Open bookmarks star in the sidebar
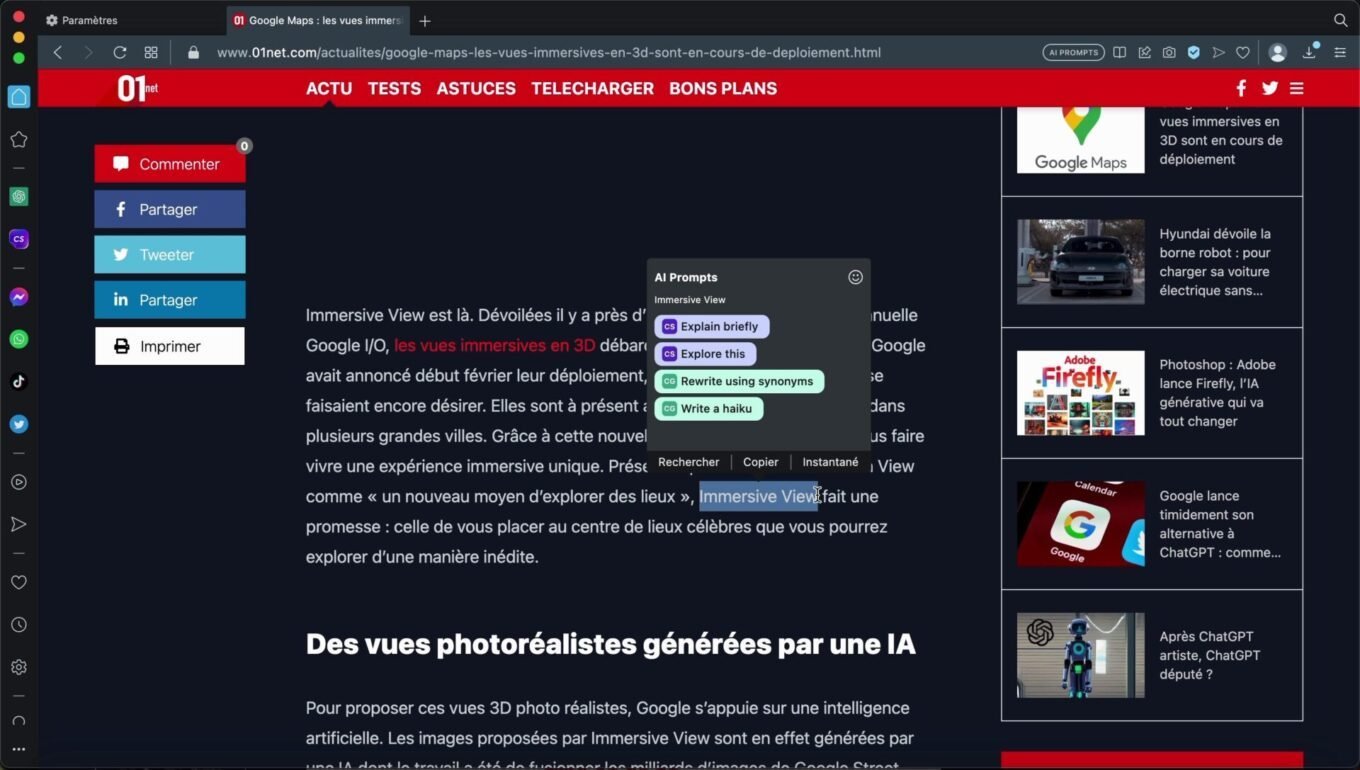Viewport: 1360px width, 770px height. coord(19,140)
